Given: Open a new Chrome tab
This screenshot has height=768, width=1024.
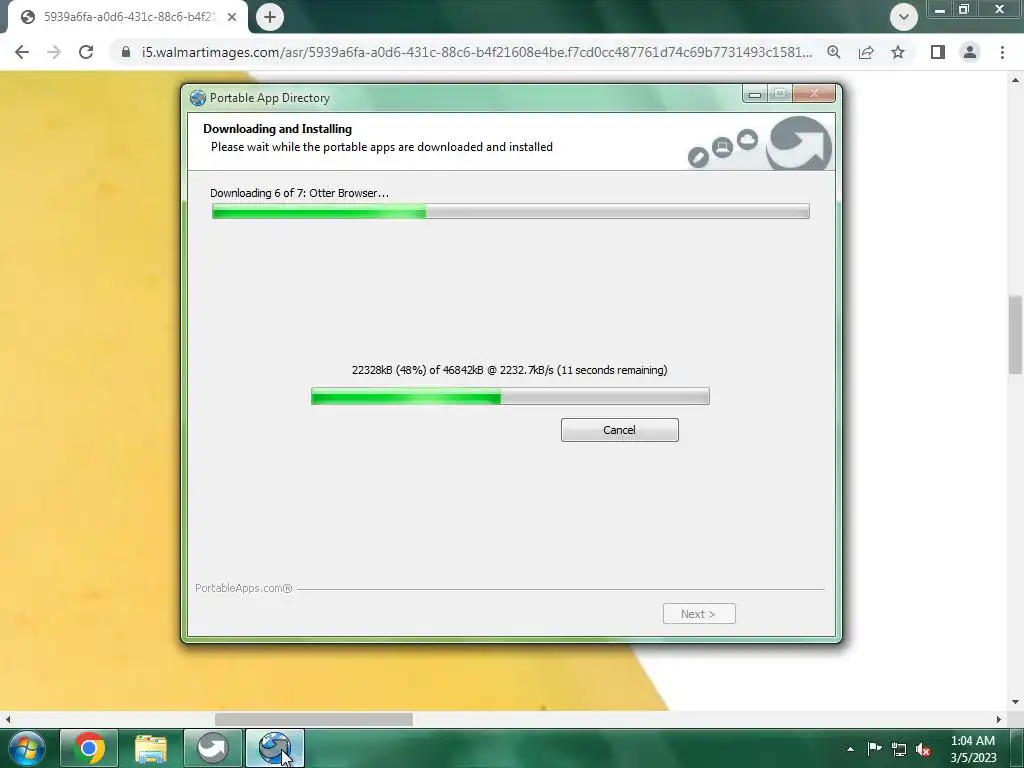Looking at the screenshot, I should [x=270, y=17].
